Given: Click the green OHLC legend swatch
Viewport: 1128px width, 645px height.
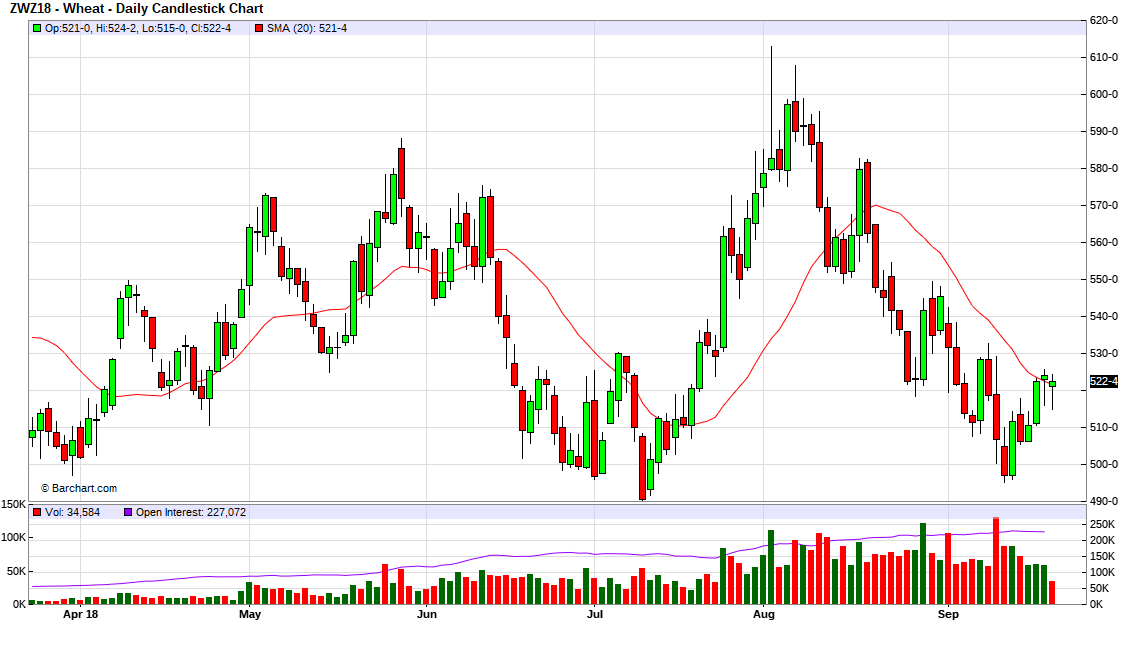Looking at the screenshot, I should click(37, 28).
